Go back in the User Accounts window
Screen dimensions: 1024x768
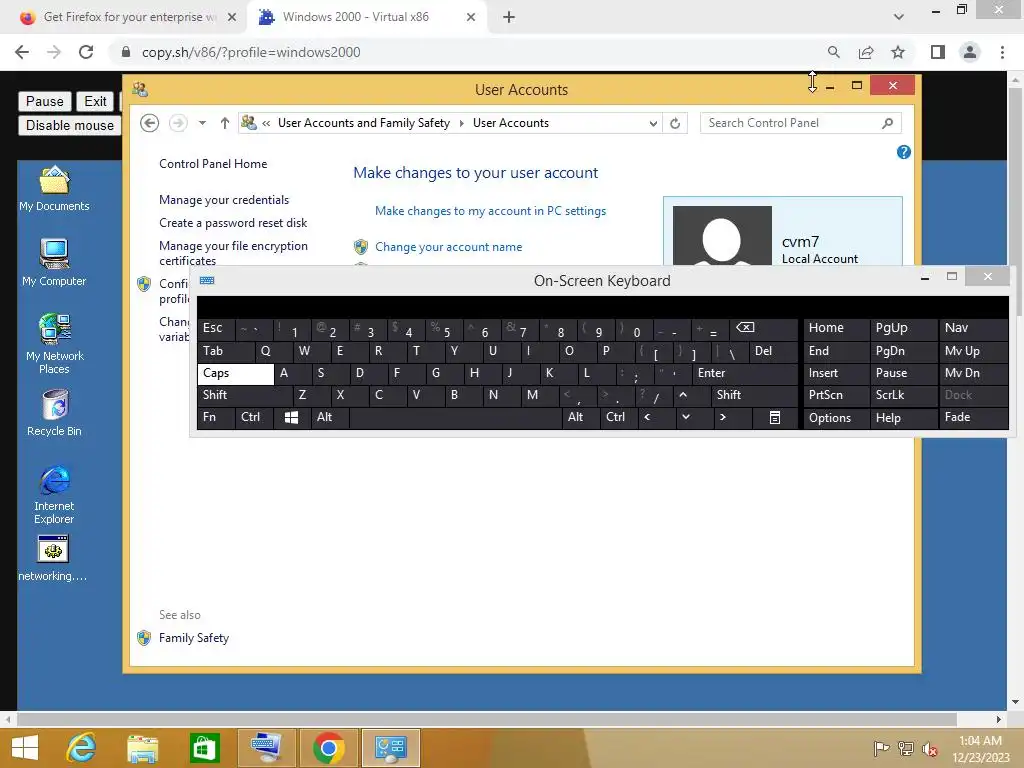click(150, 123)
